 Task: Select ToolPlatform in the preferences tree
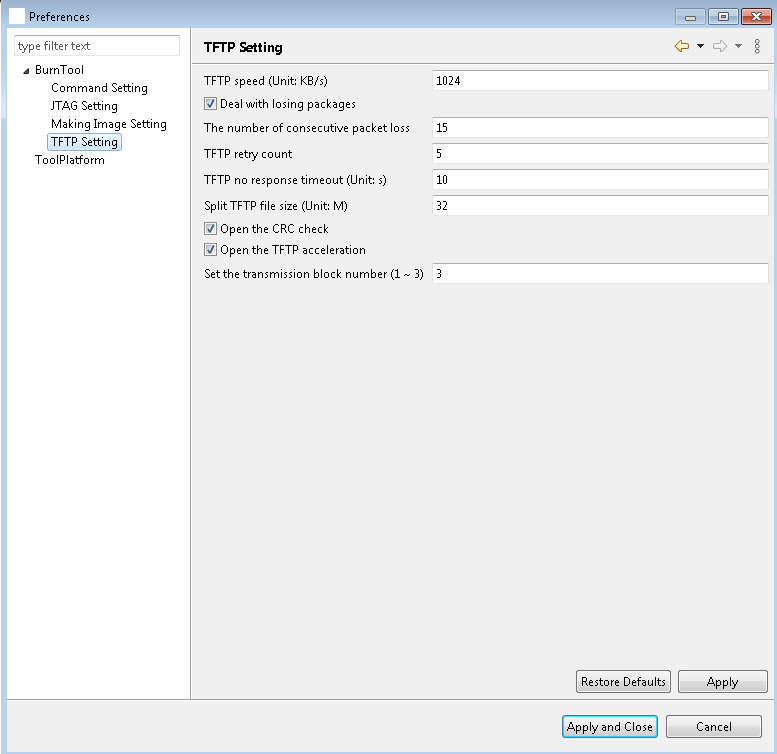pyautogui.click(x=69, y=160)
